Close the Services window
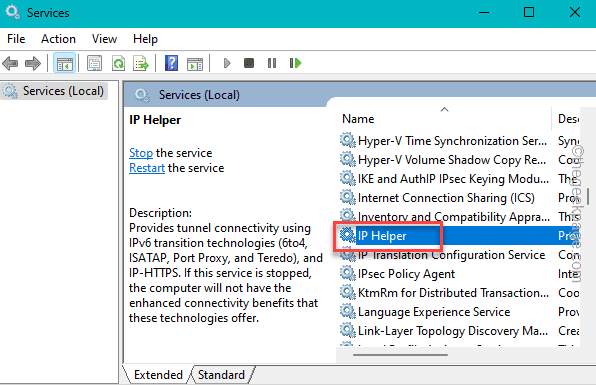The width and height of the screenshot is (596, 385). coord(575,13)
